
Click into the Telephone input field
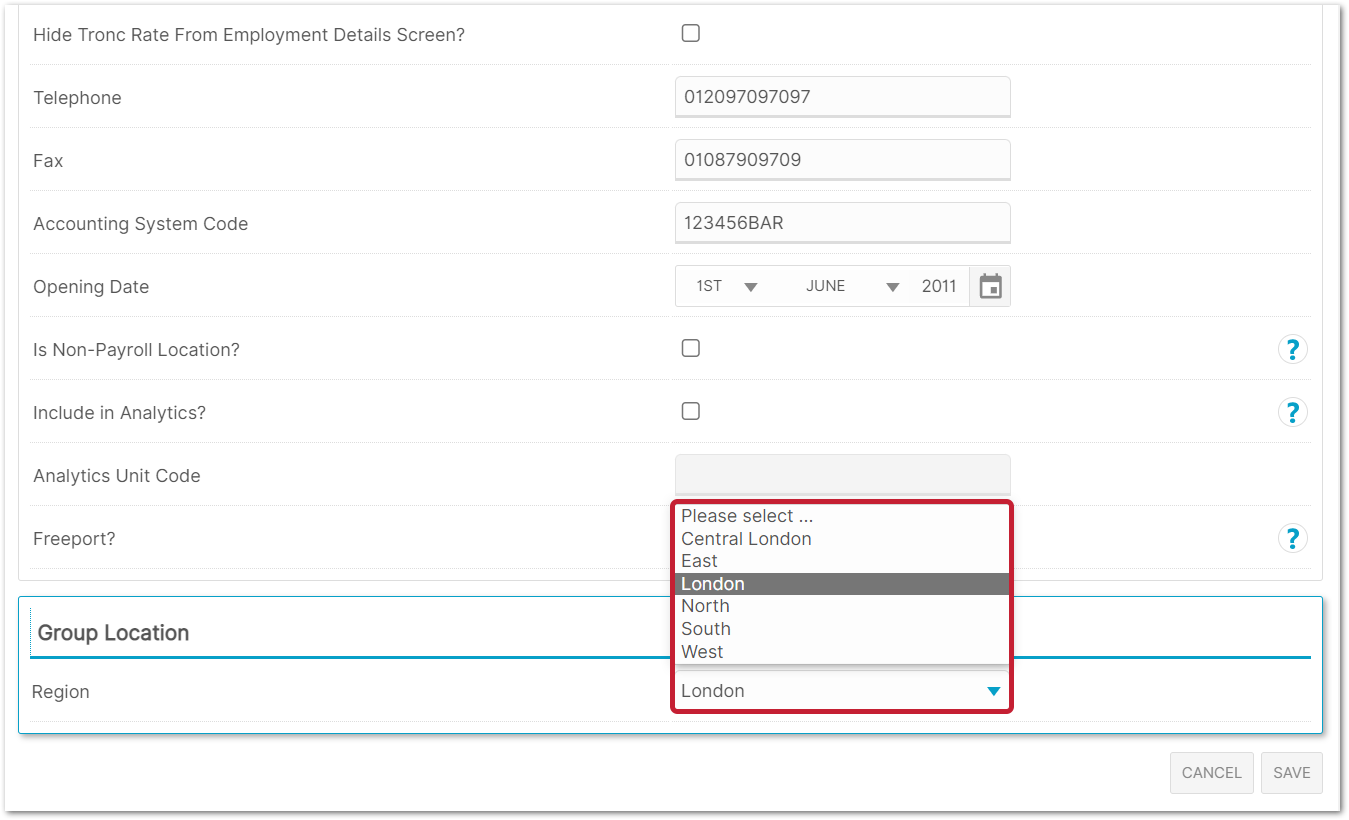point(842,97)
